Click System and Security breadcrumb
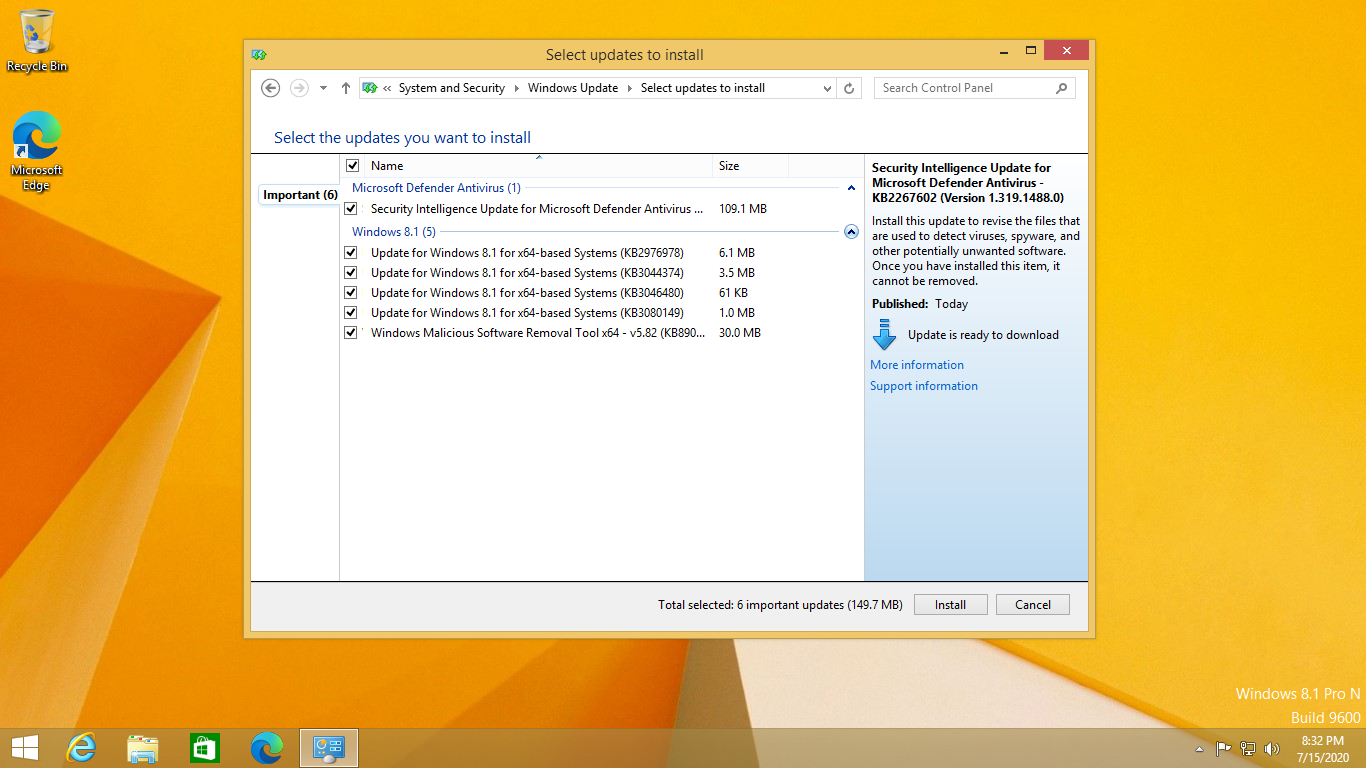1366x768 pixels. click(452, 88)
